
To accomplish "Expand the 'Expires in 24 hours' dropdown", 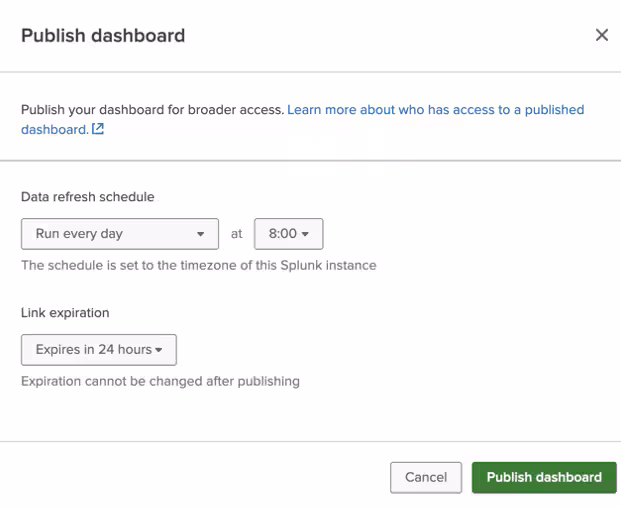I will tap(98, 349).
